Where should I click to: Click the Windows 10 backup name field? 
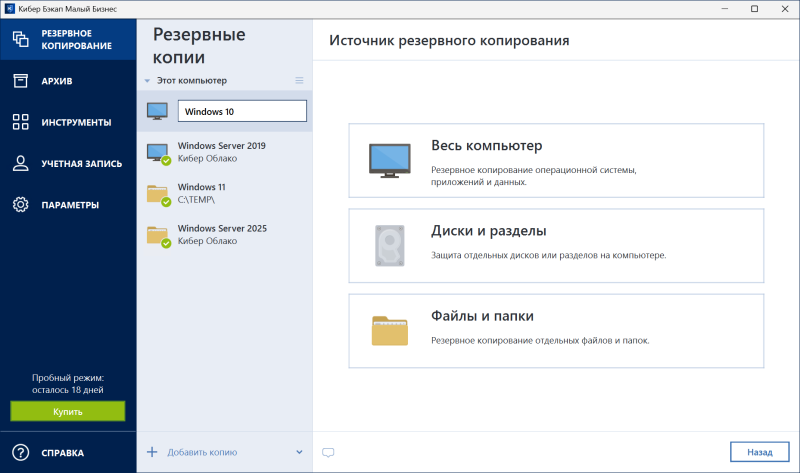pos(243,111)
